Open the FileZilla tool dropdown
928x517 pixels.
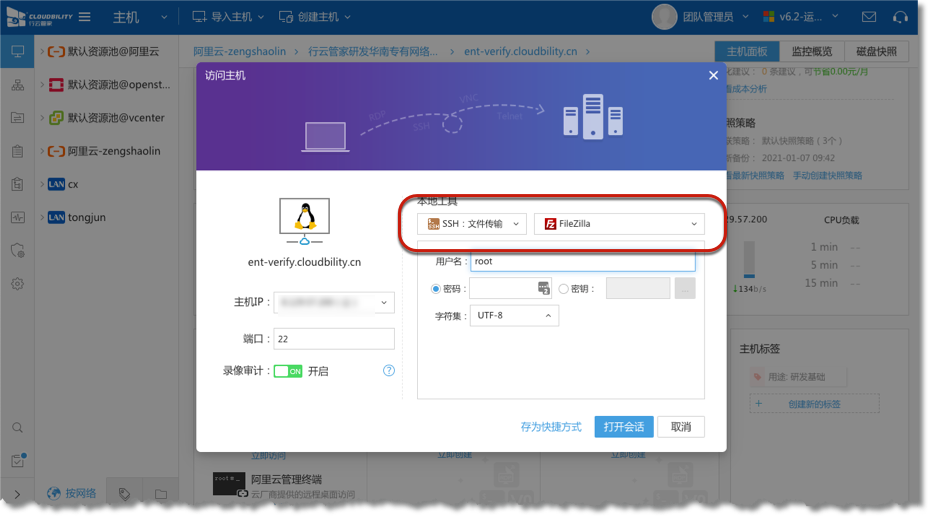click(x=619, y=224)
